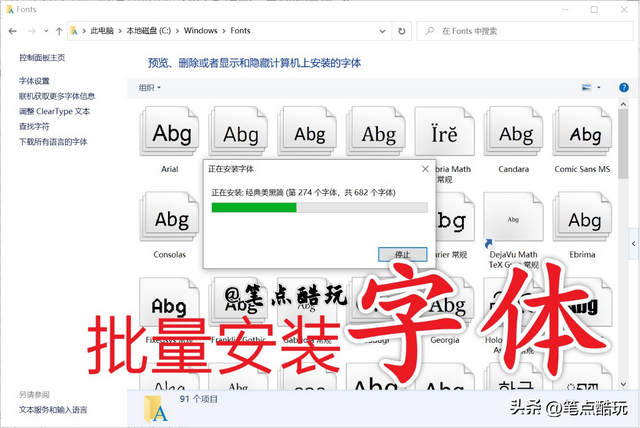Select the Candara font icon
The height and width of the screenshot is (428, 640).
pos(513,131)
